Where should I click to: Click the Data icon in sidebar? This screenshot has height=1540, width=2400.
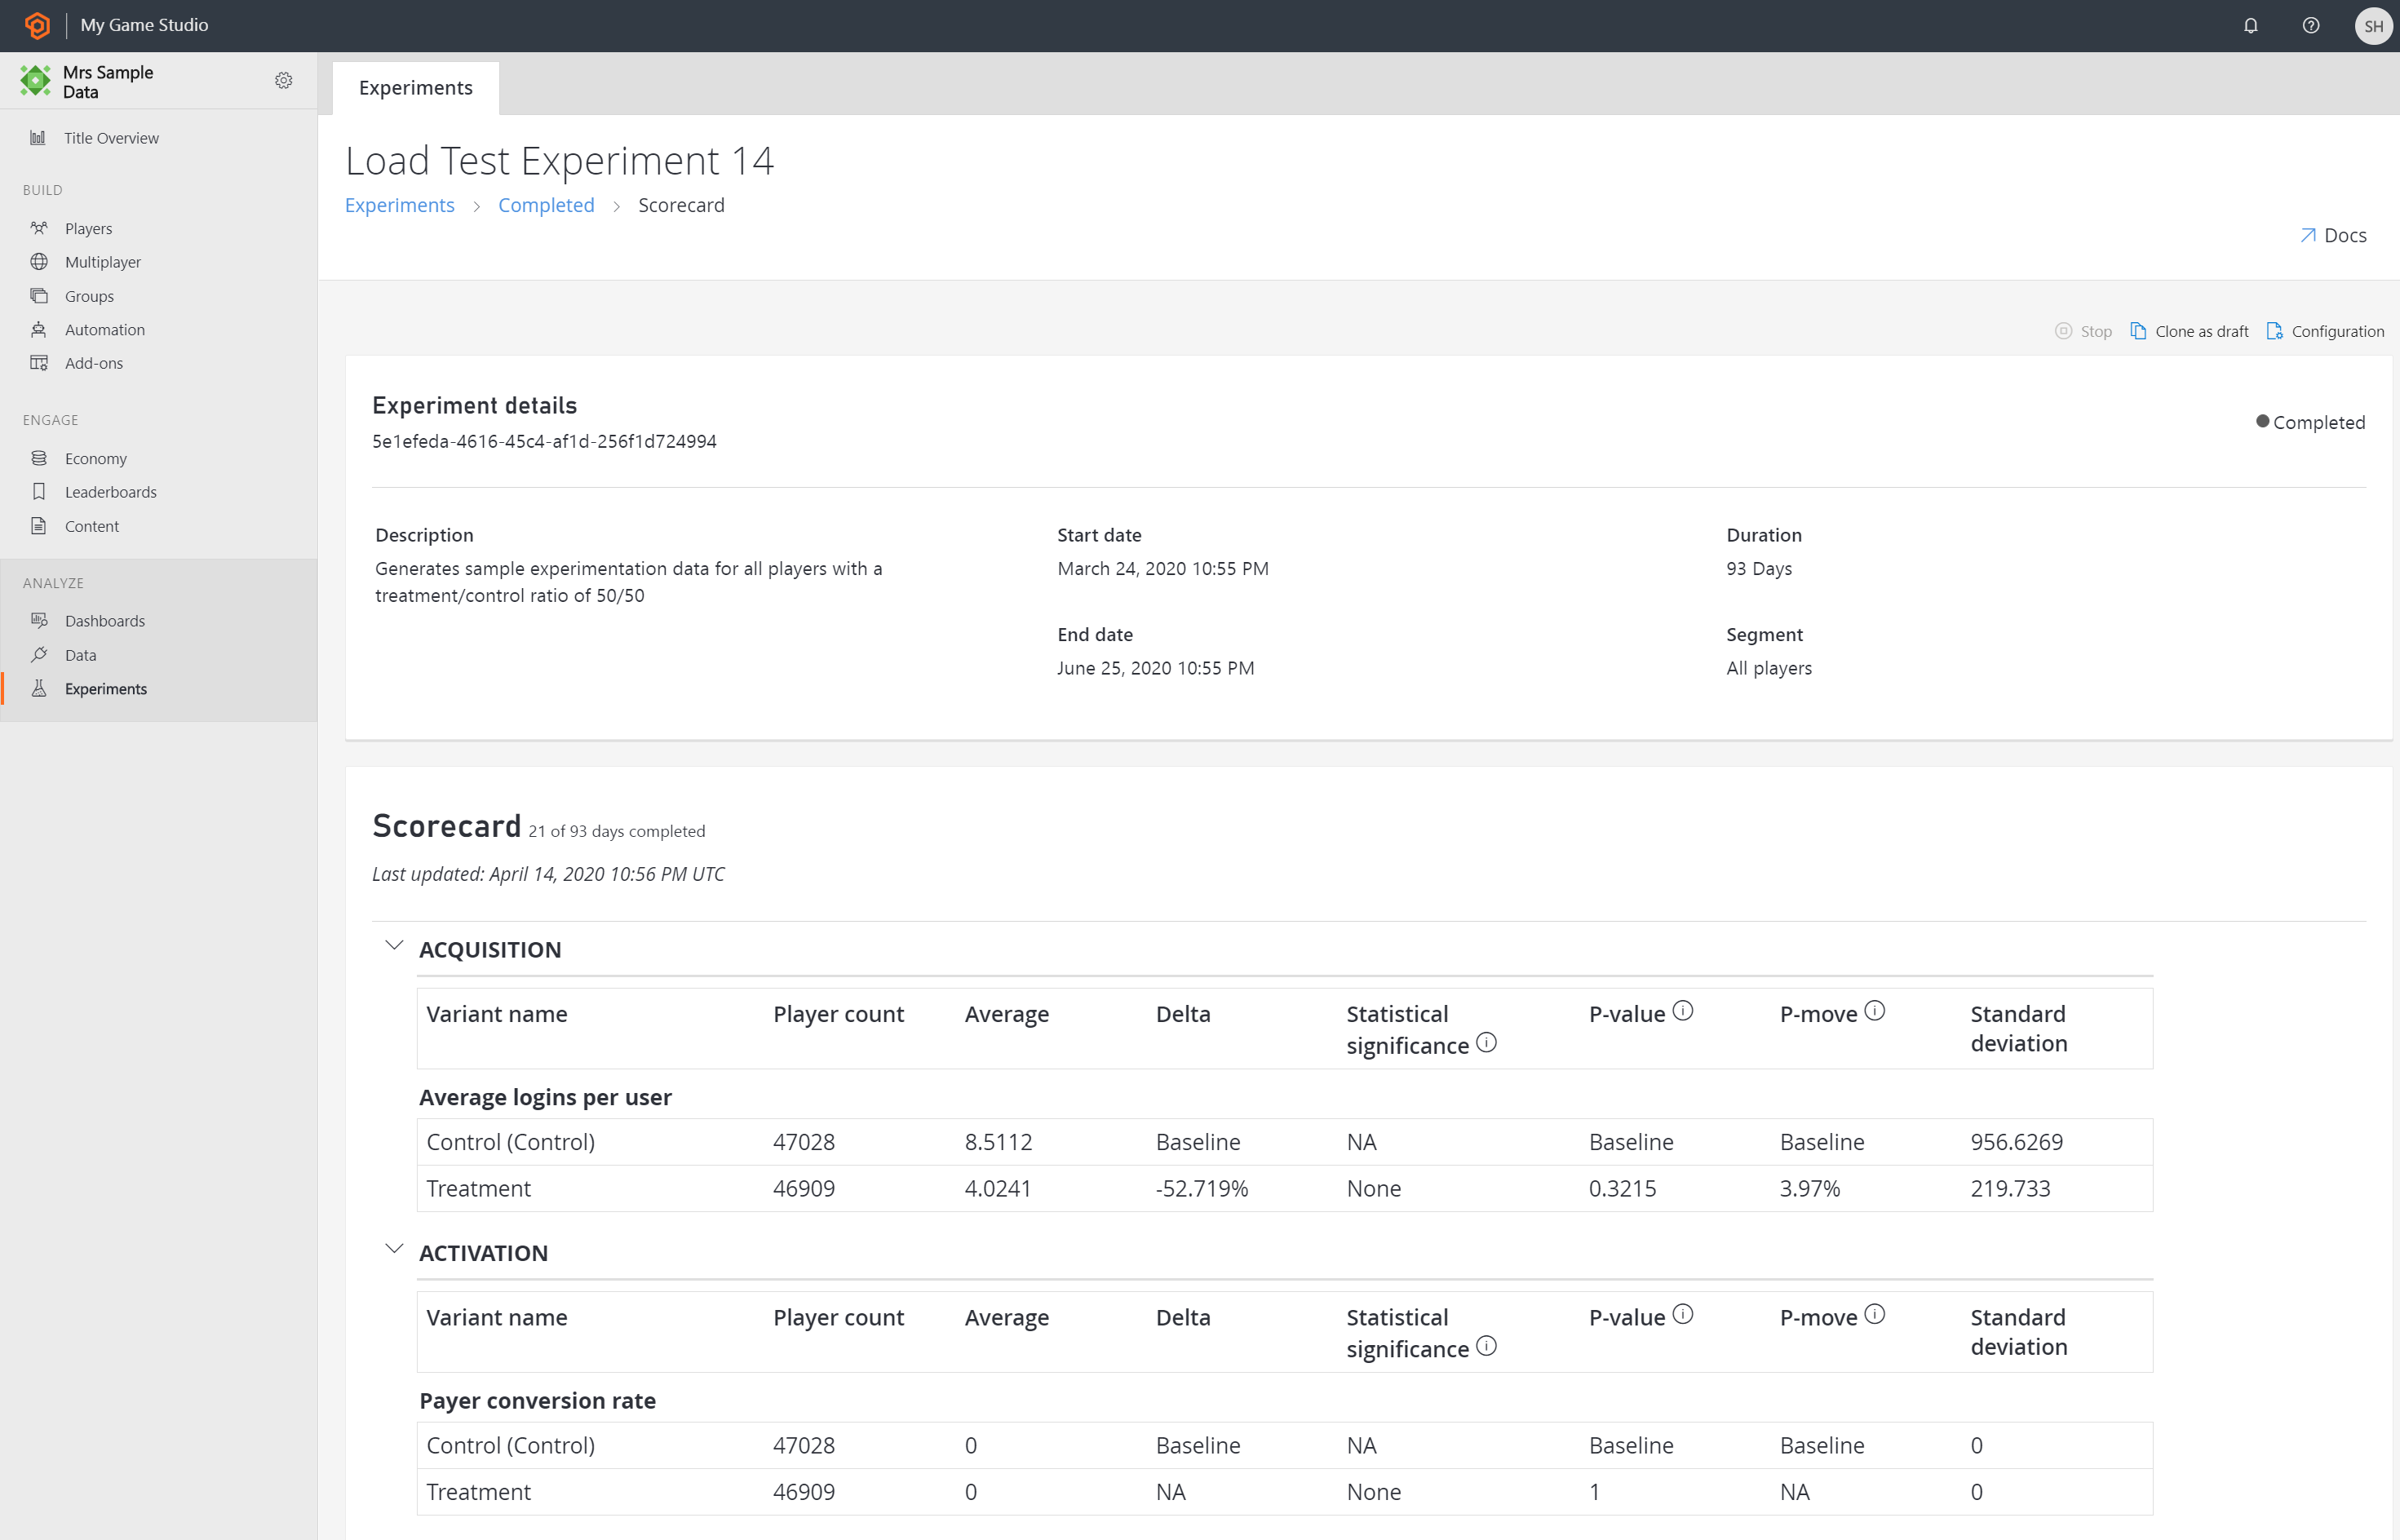coord(38,654)
